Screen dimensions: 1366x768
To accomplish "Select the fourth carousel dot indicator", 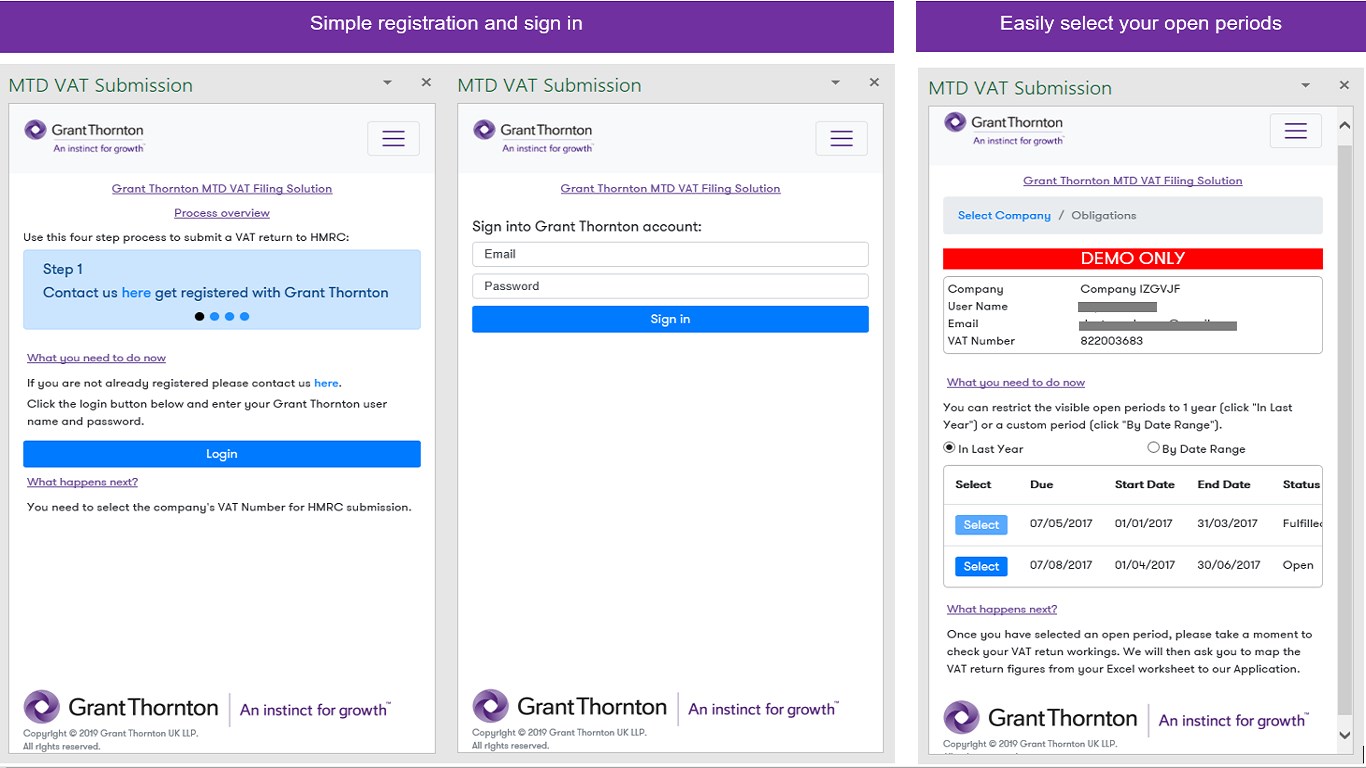I will tap(244, 316).
